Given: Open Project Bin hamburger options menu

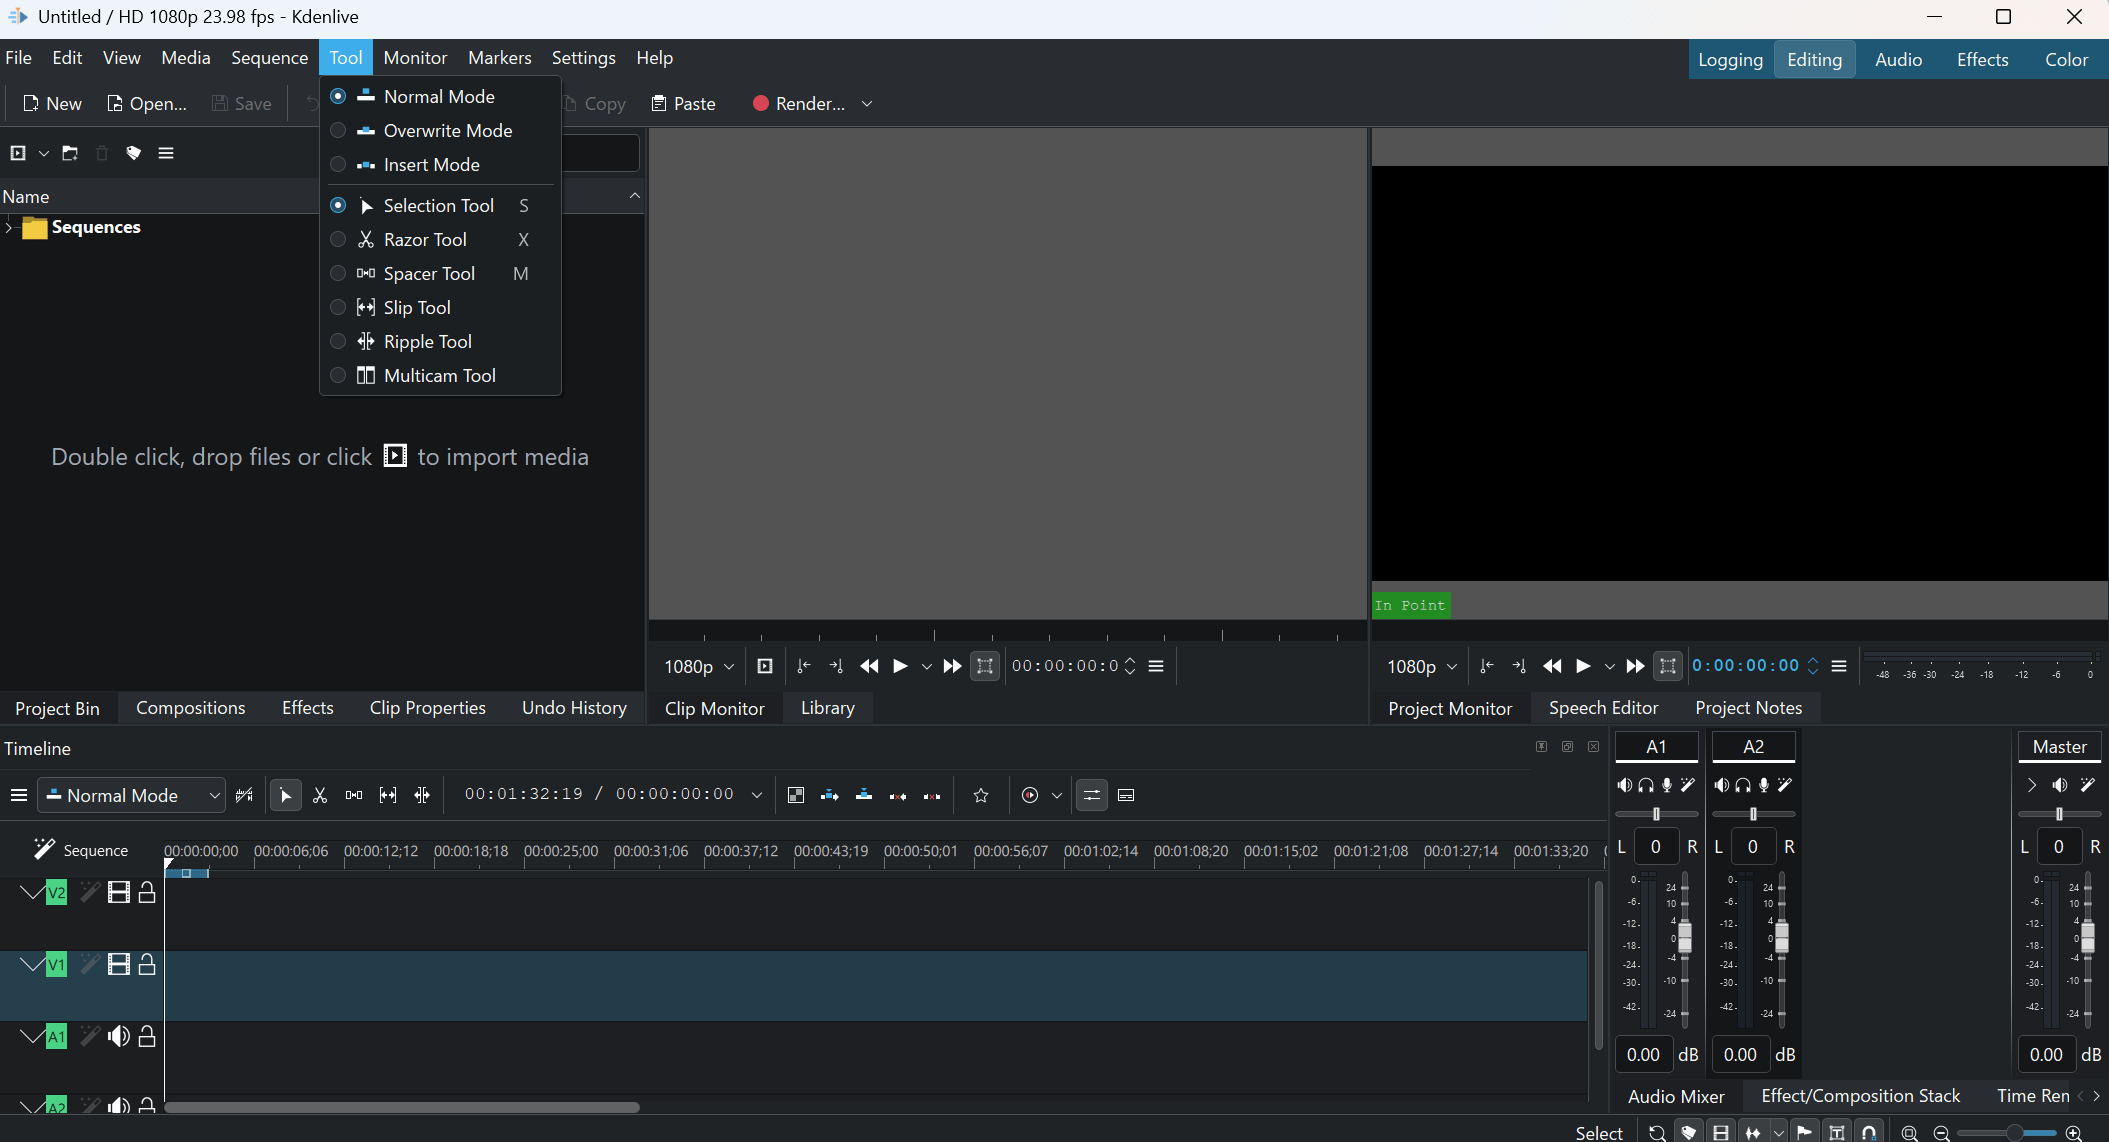Looking at the screenshot, I should click(x=166, y=153).
